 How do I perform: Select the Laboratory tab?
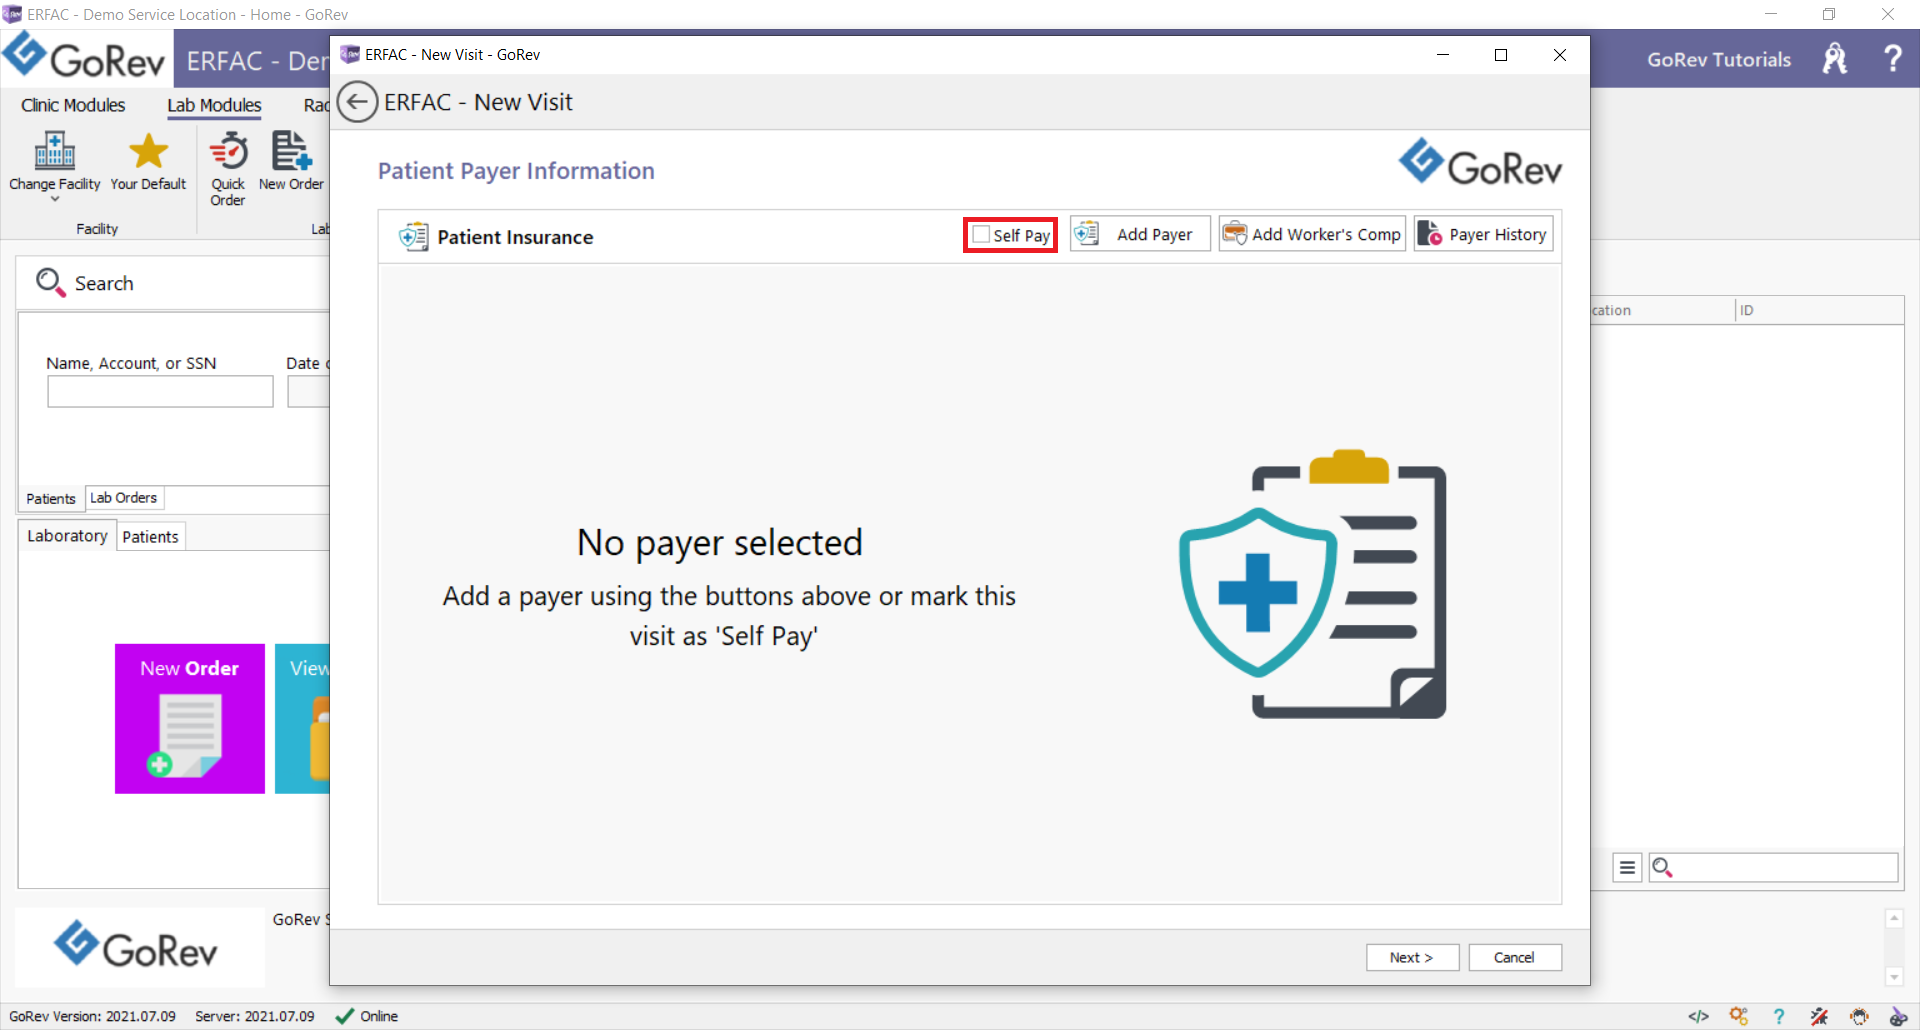pyautogui.click(x=67, y=535)
